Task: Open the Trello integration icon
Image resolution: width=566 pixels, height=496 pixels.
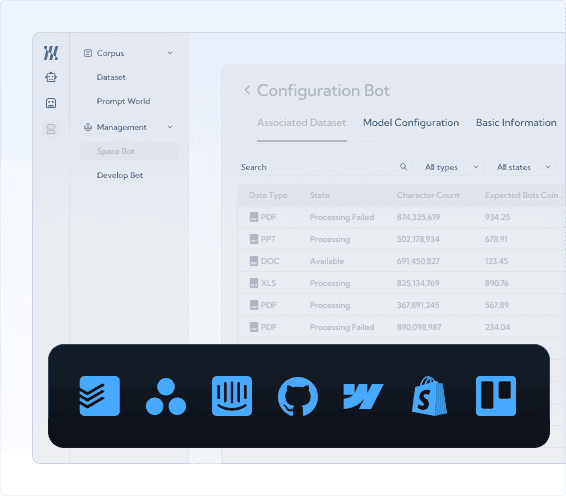Action: click(496, 396)
